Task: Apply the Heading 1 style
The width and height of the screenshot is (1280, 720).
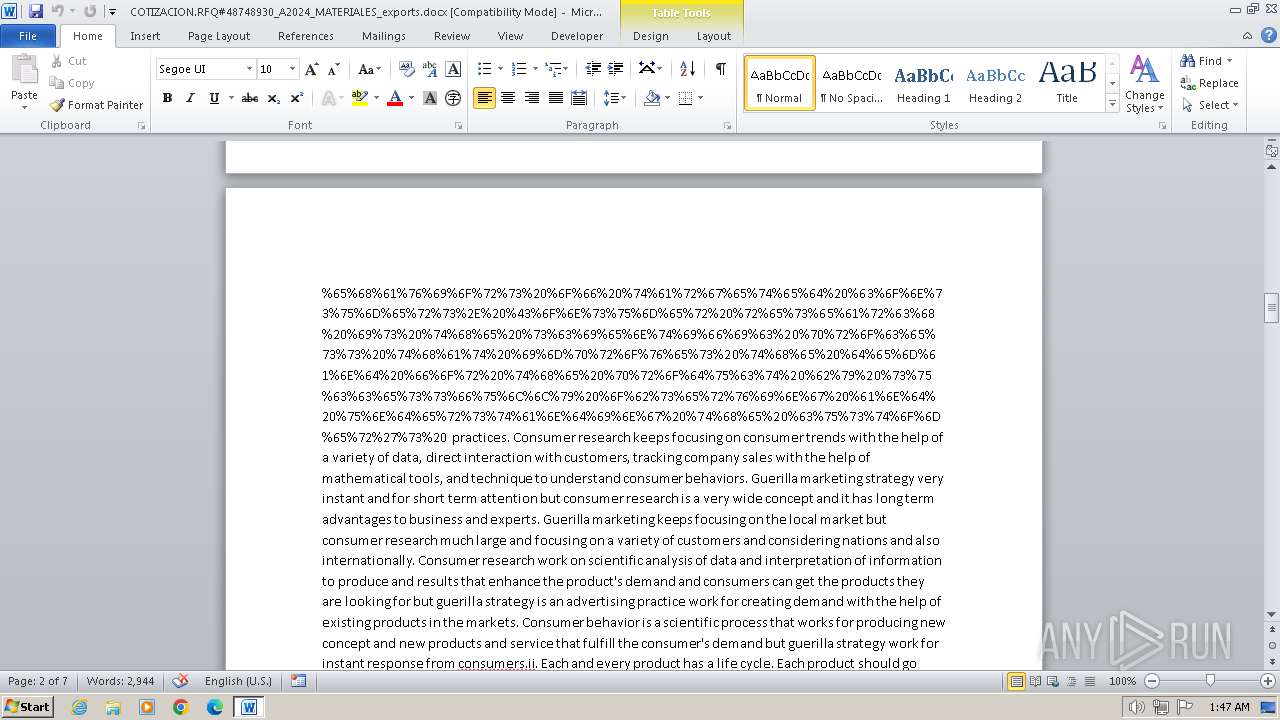Action: [923, 83]
